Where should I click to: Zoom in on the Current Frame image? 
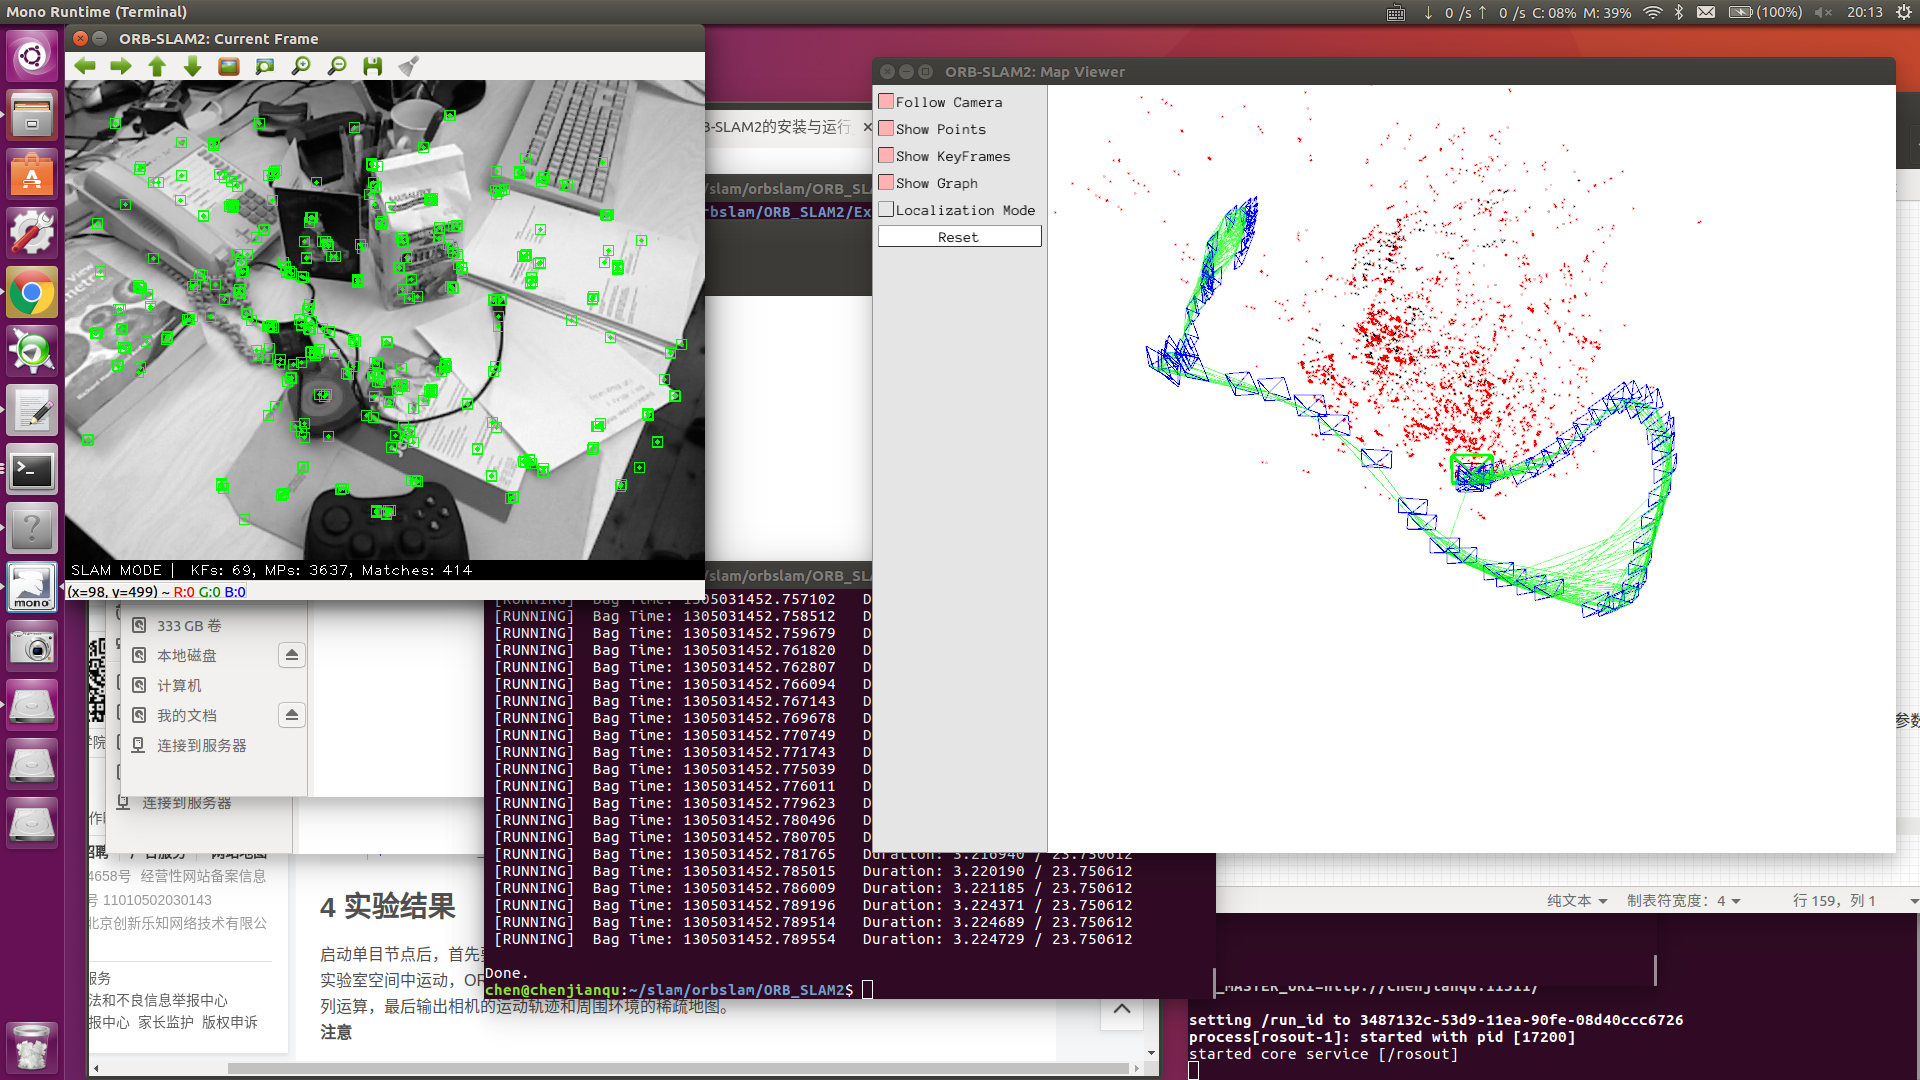[x=301, y=66]
